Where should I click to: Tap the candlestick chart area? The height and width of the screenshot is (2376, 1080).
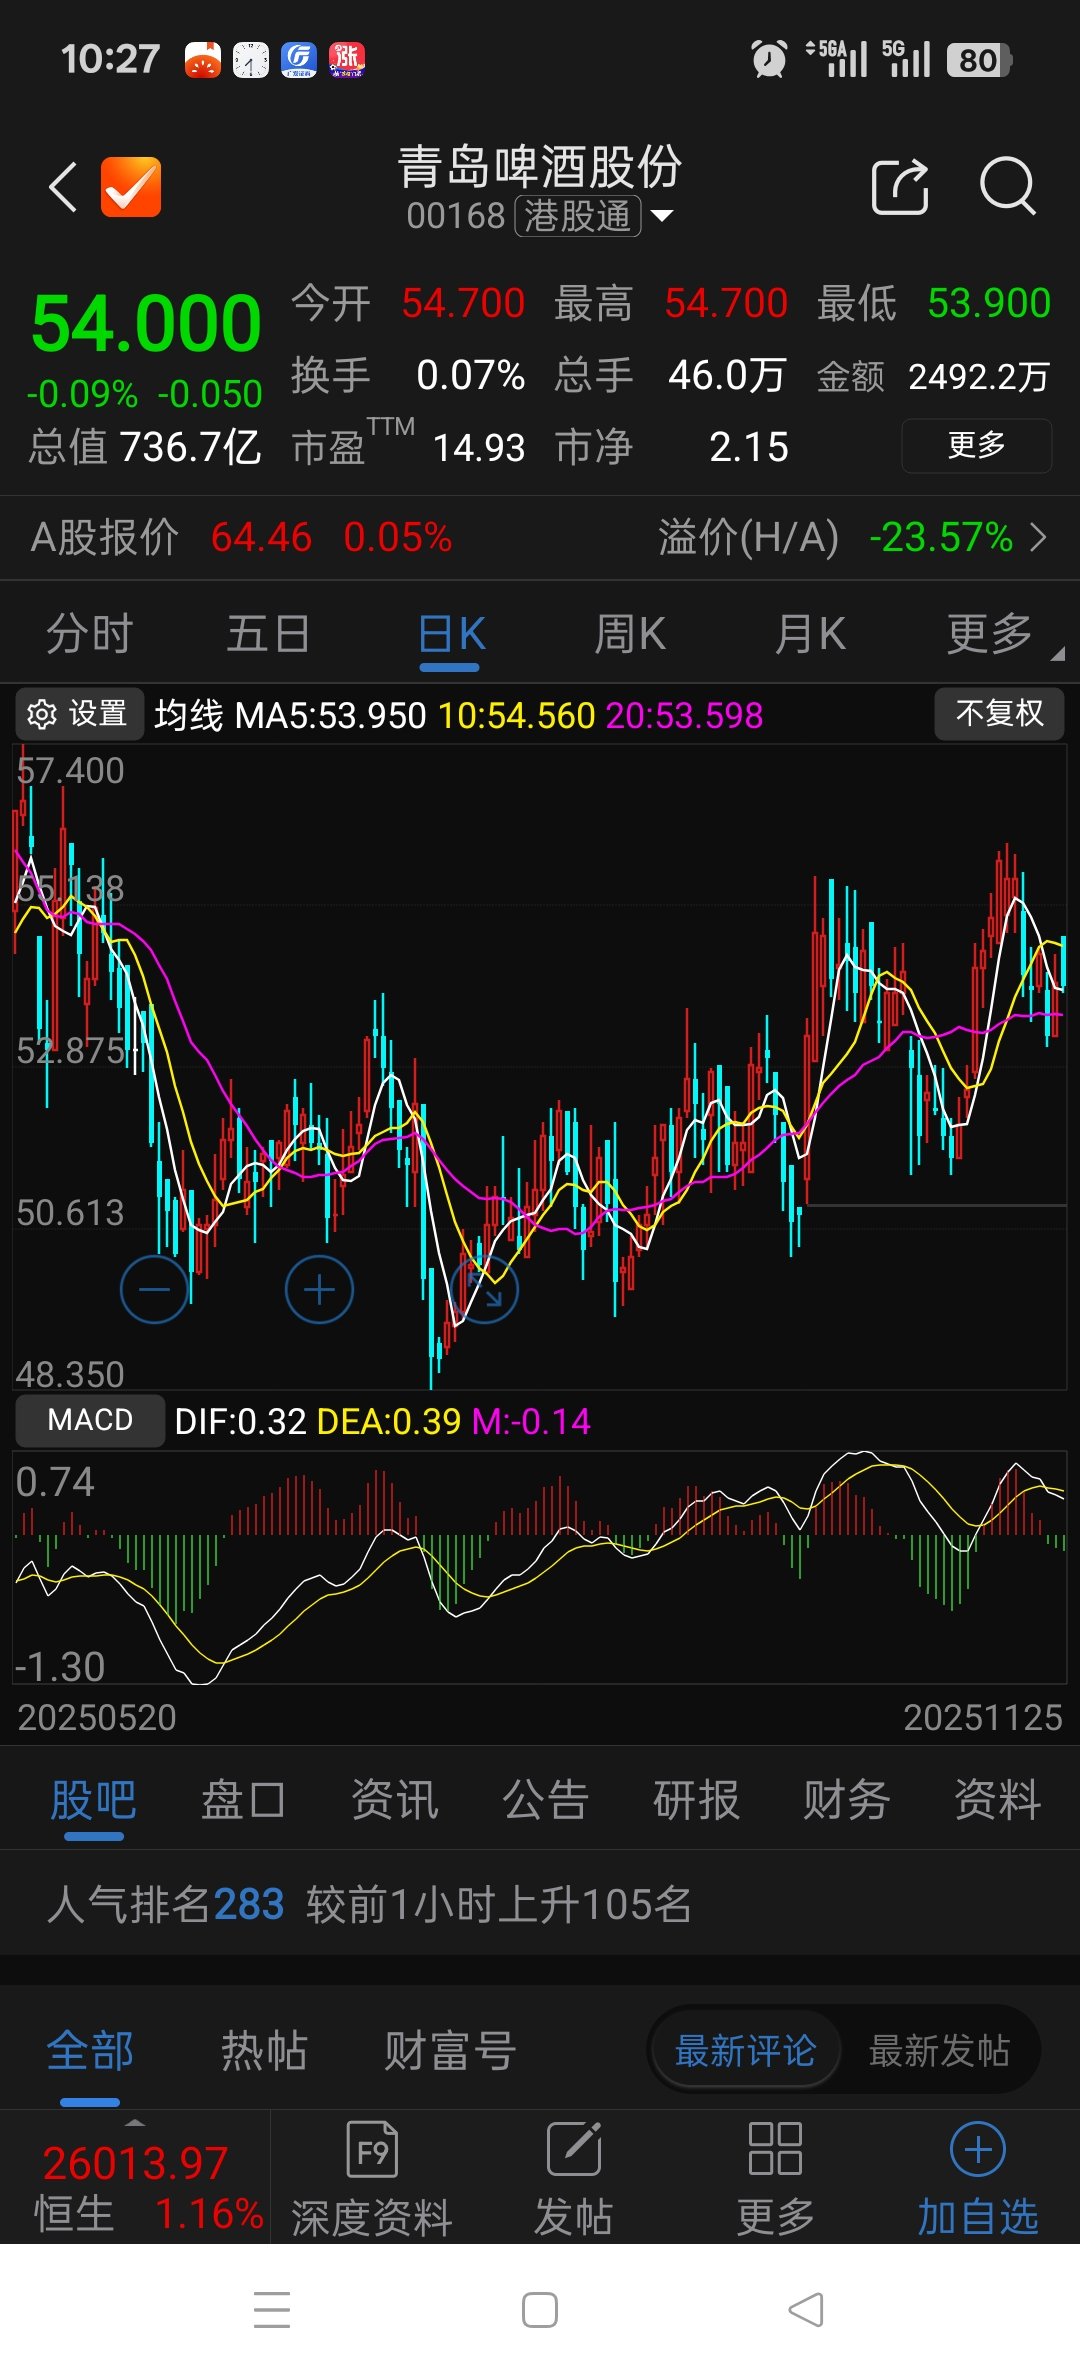pyautogui.click(x=540, y=1066)
